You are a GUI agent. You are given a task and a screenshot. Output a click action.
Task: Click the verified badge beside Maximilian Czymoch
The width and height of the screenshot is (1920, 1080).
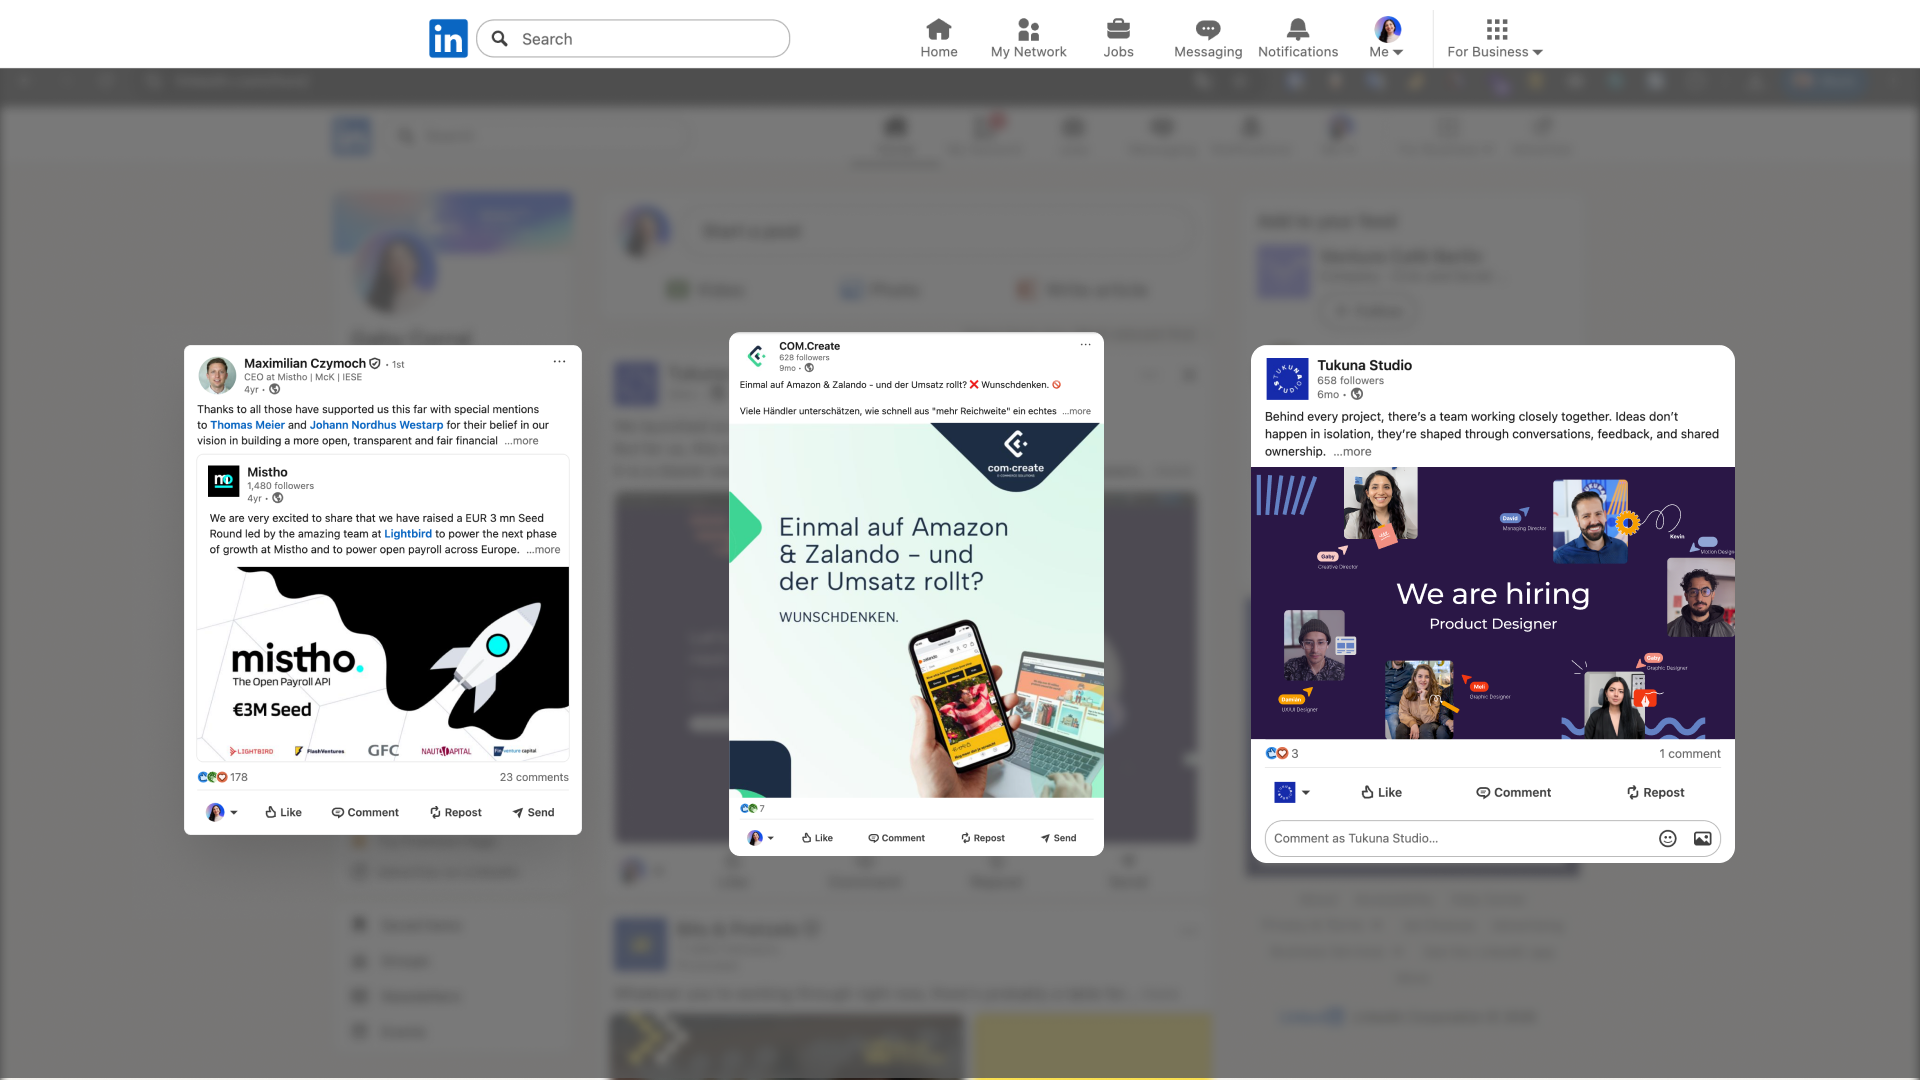point(375,363)
